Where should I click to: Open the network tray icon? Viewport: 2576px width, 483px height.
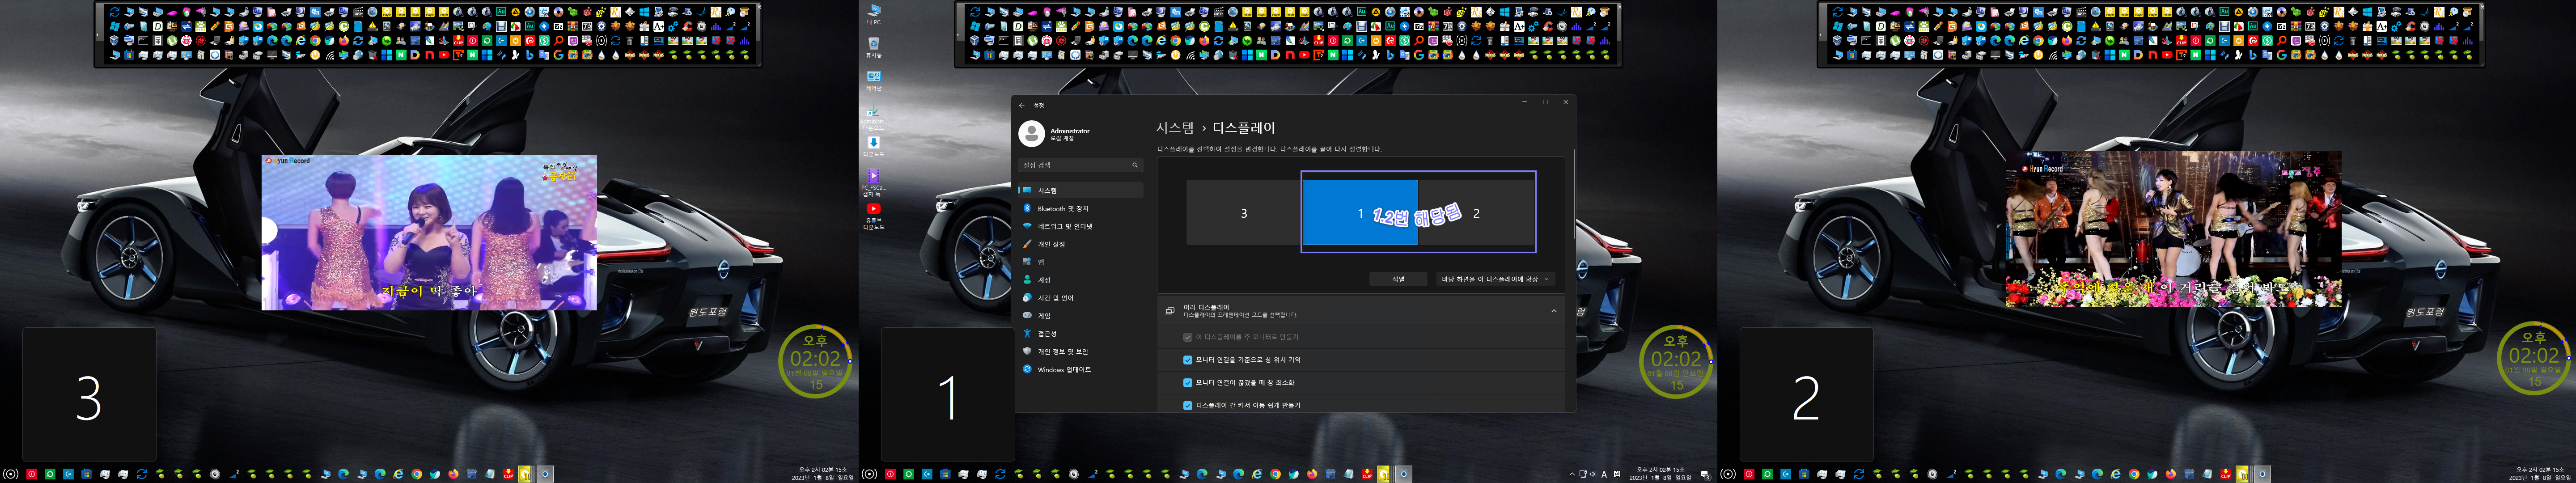click(1583, 474)
